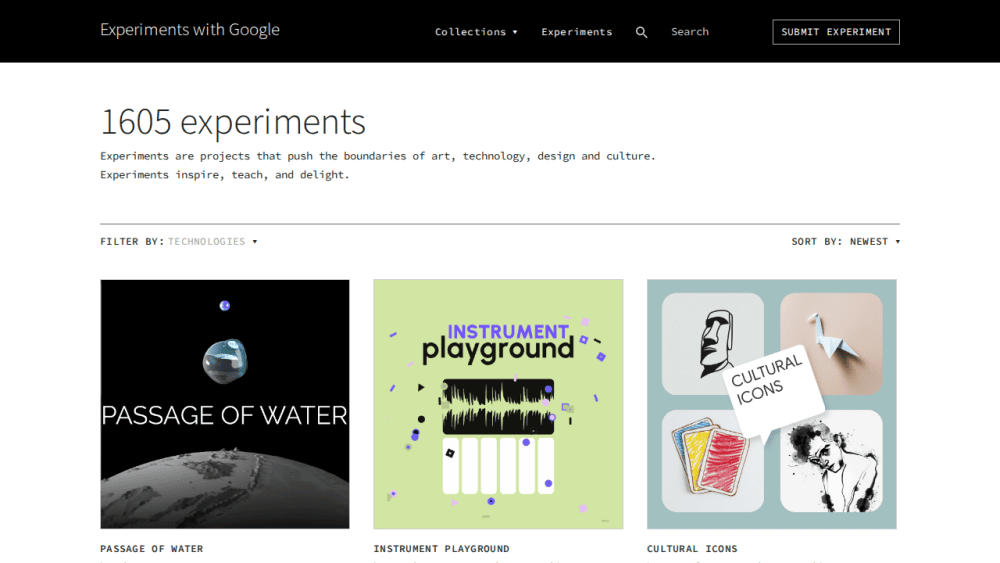Viewport: 1000px width, 563px height.
Task: Open the Collections dropdown menu
Action: coord(476,32)
